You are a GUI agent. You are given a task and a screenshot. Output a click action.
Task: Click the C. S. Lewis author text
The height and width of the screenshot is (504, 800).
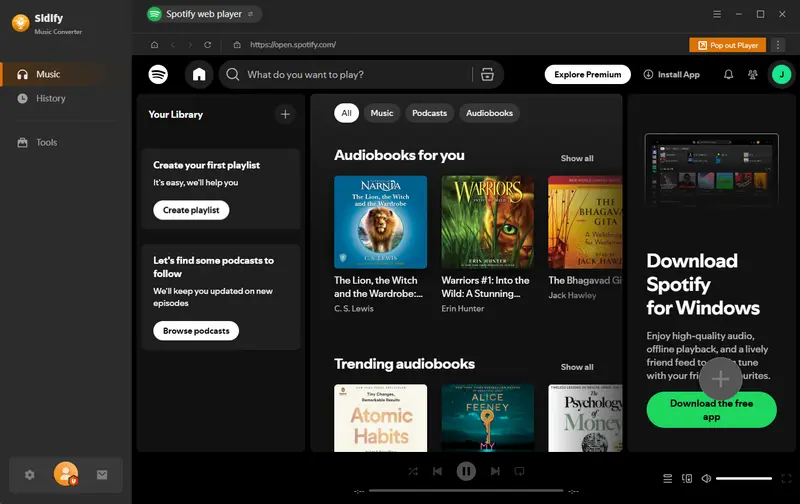[x=354, y=309]
